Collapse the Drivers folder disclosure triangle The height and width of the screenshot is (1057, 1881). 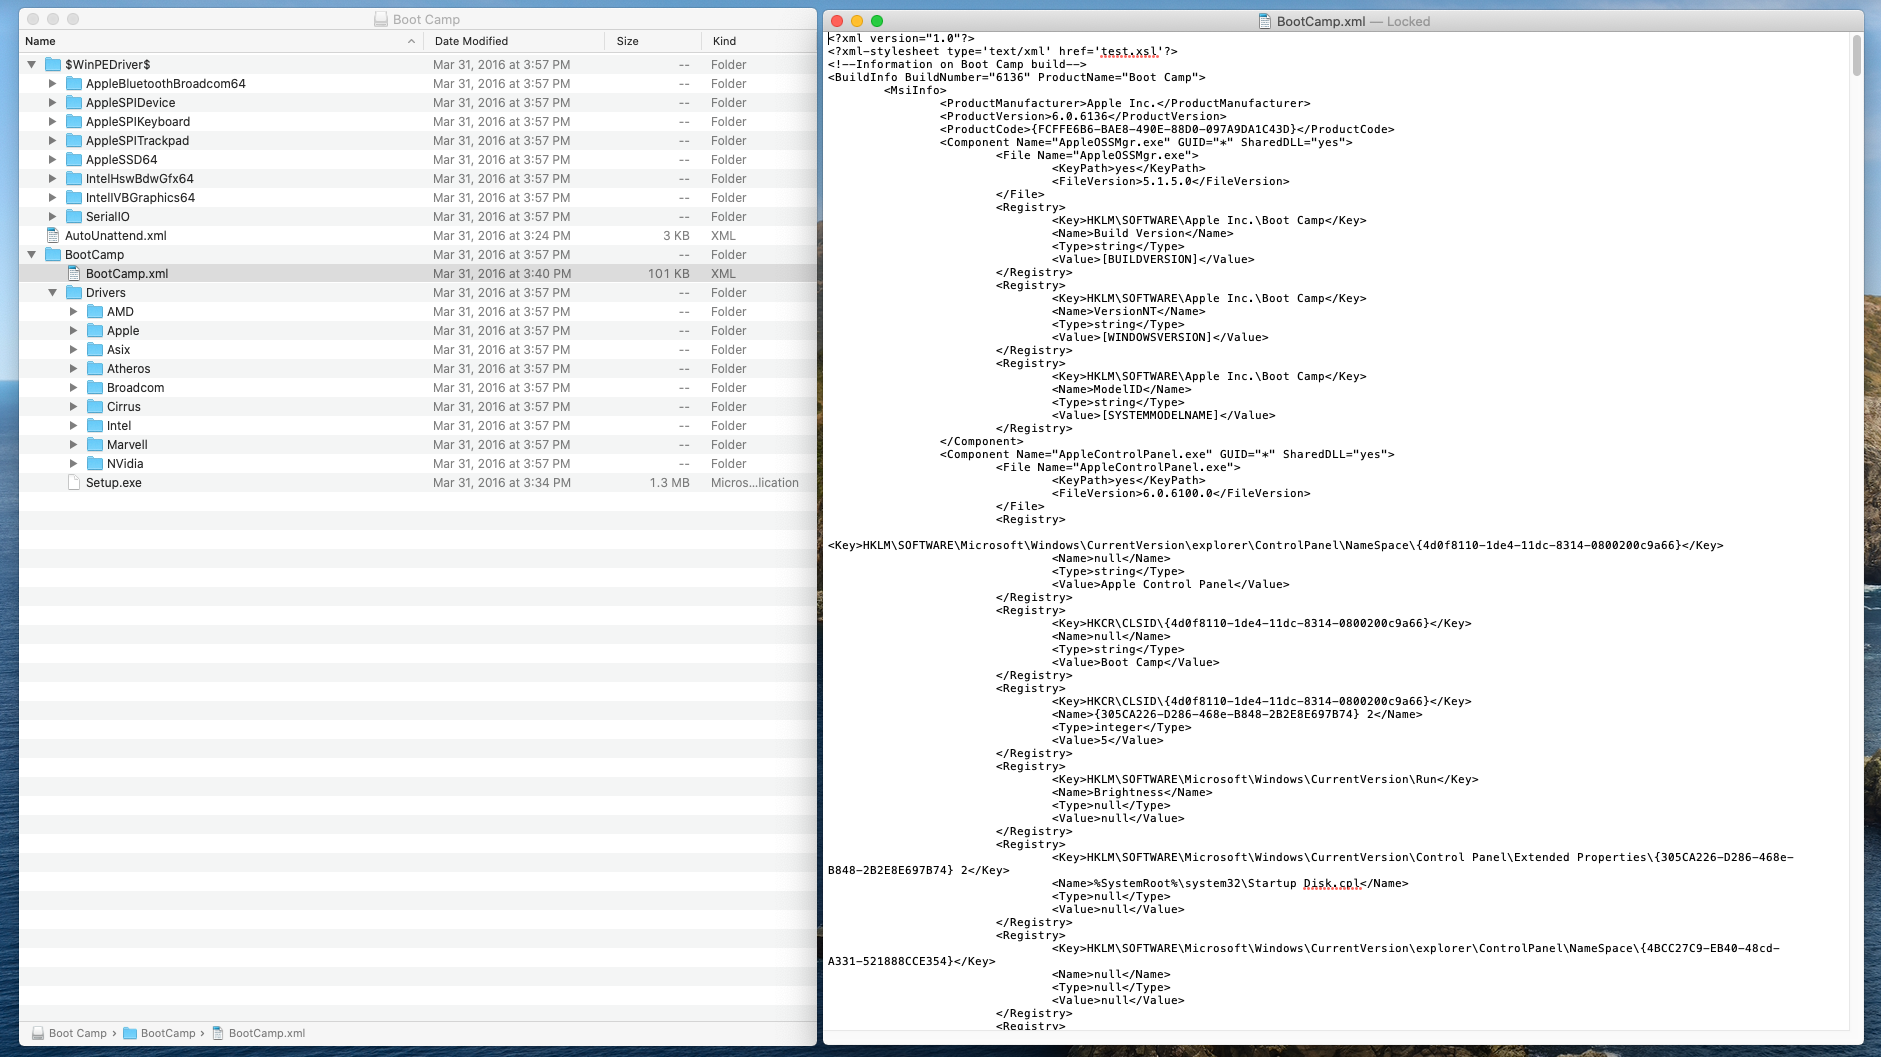click(53, 293)
